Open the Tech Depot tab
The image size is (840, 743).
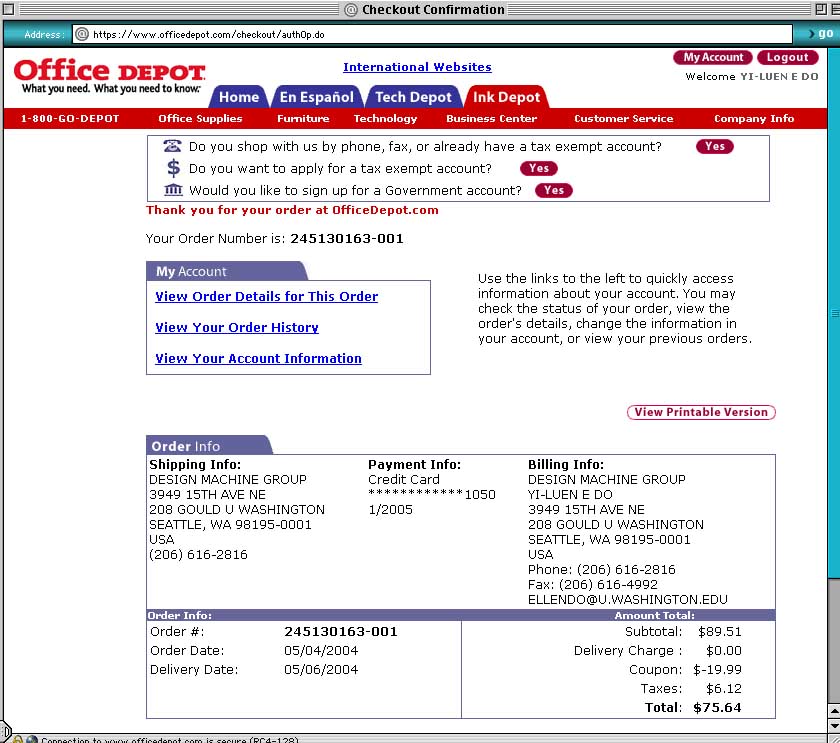point(413,97)
